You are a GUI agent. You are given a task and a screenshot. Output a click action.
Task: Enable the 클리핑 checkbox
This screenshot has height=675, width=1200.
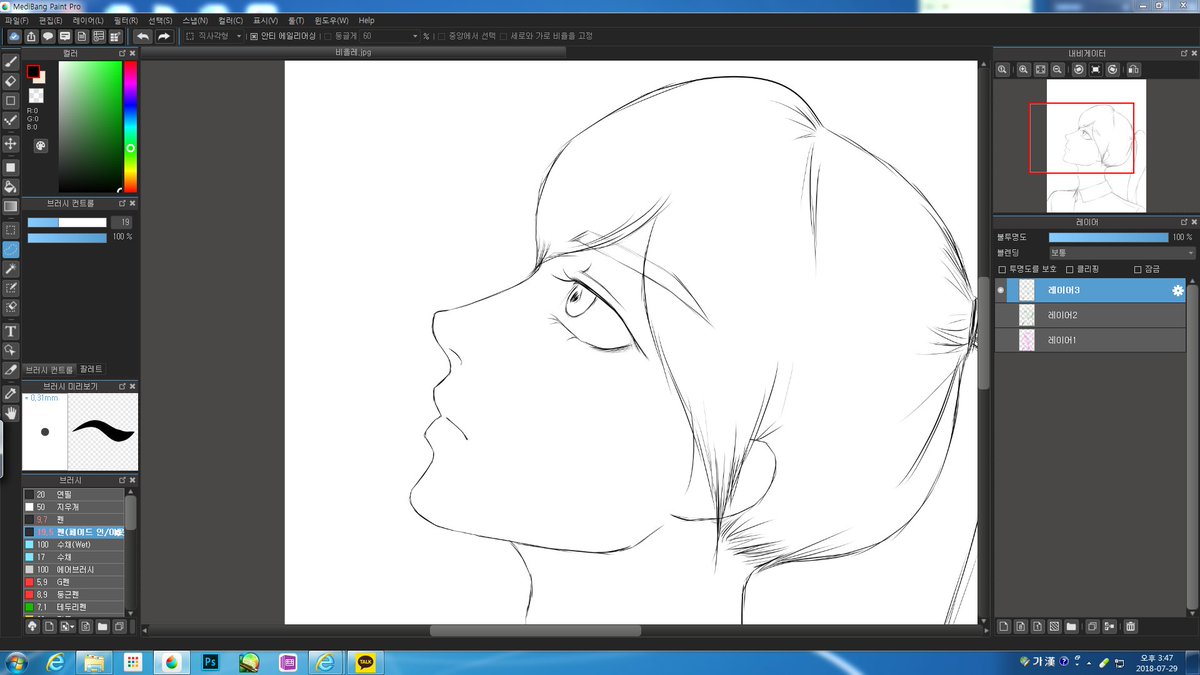(1069, 269)
